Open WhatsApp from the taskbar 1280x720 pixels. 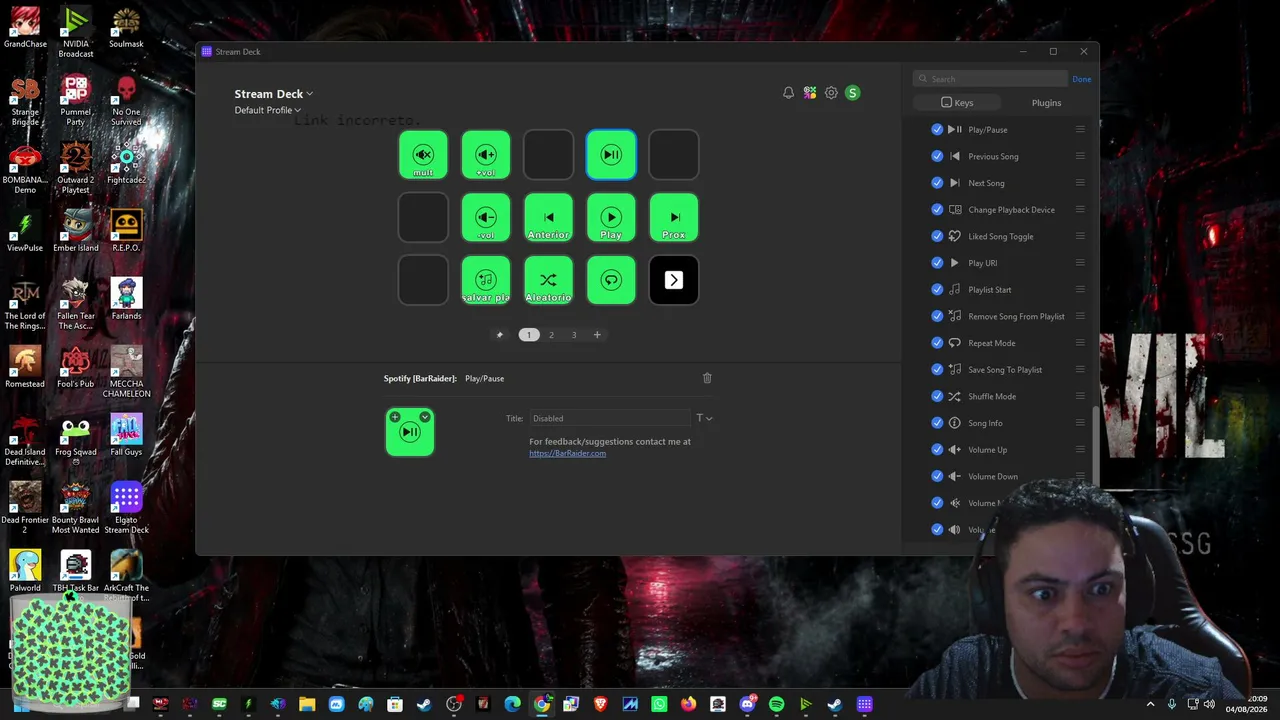click(x=659, y=705)
